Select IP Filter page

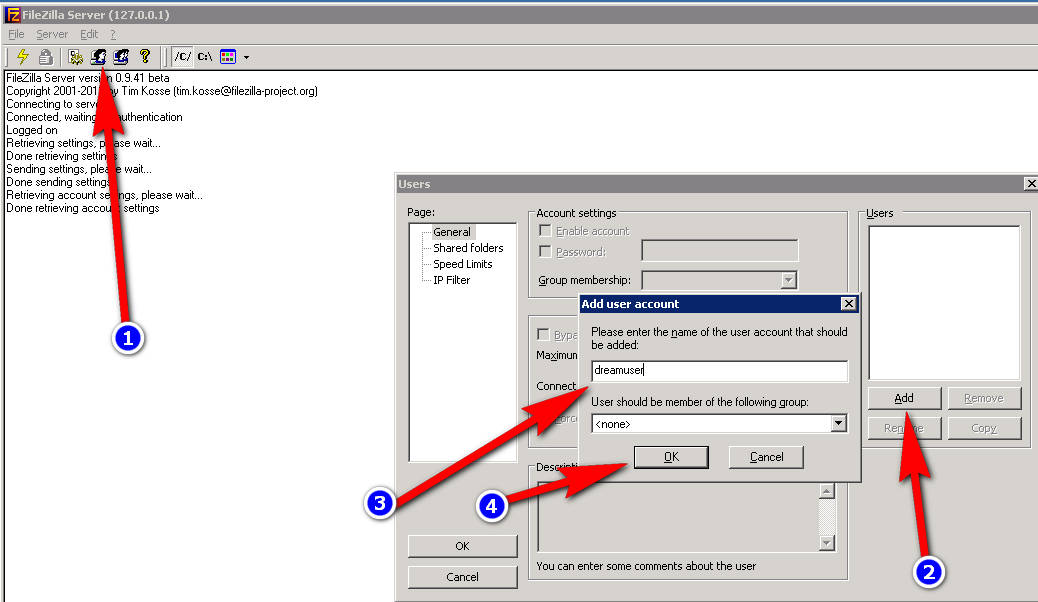451,280
